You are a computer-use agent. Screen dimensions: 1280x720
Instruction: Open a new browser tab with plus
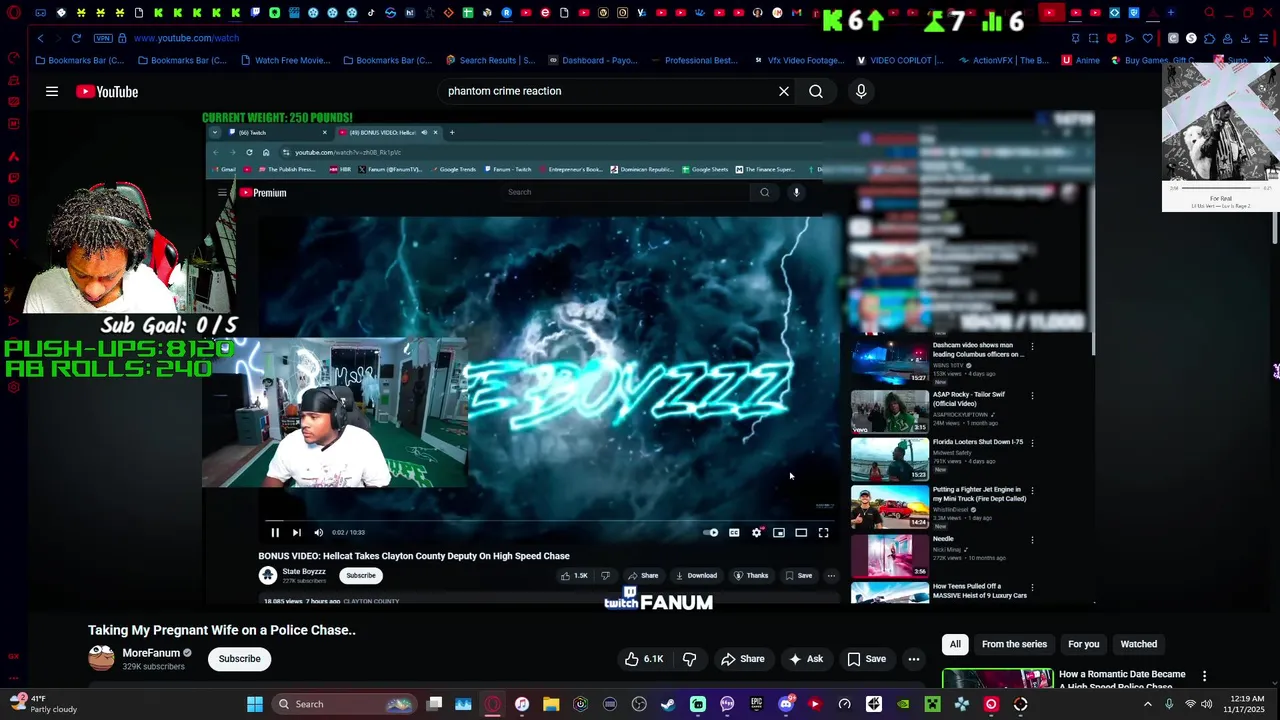tap(1170, 13)
